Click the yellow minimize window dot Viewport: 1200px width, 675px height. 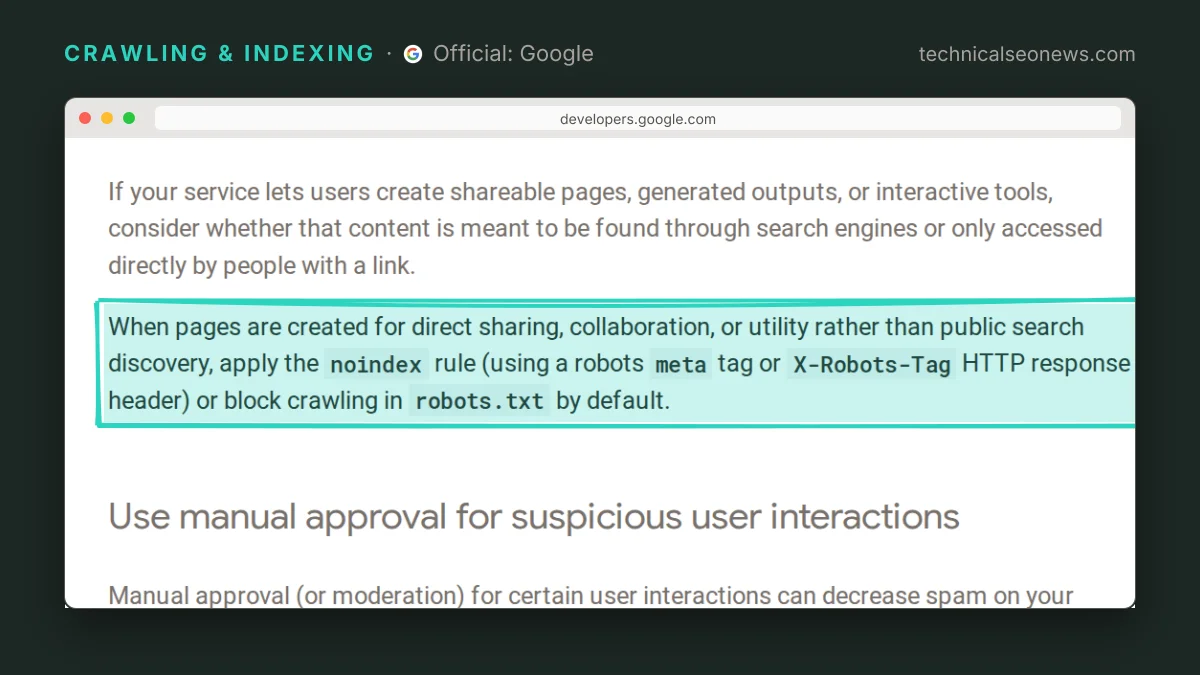(107, 118)
